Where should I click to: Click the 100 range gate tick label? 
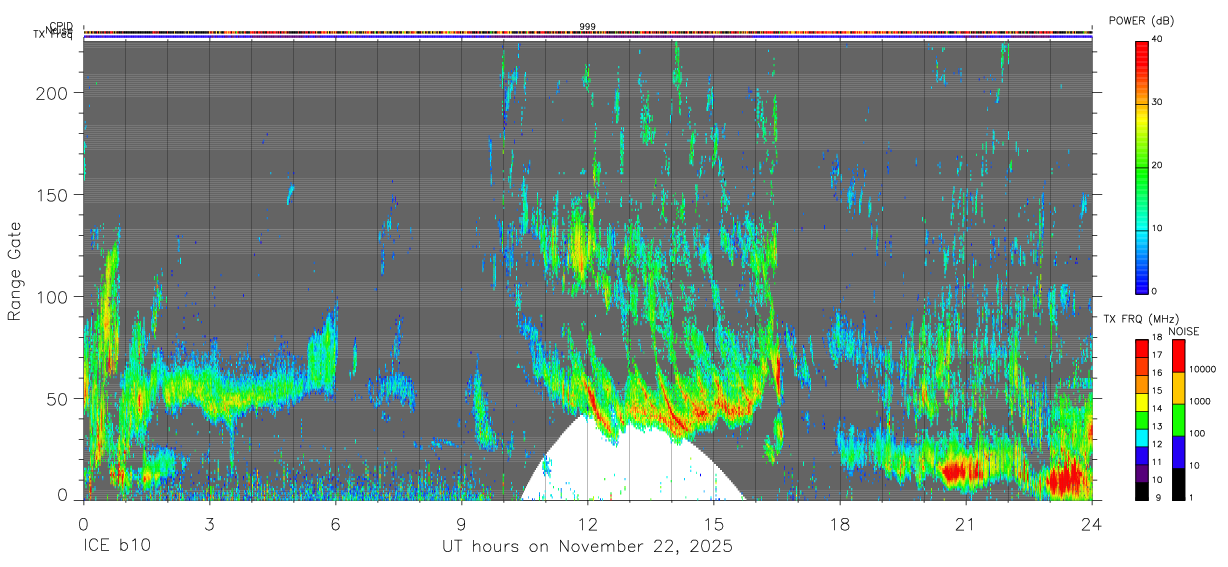[54, 297]
